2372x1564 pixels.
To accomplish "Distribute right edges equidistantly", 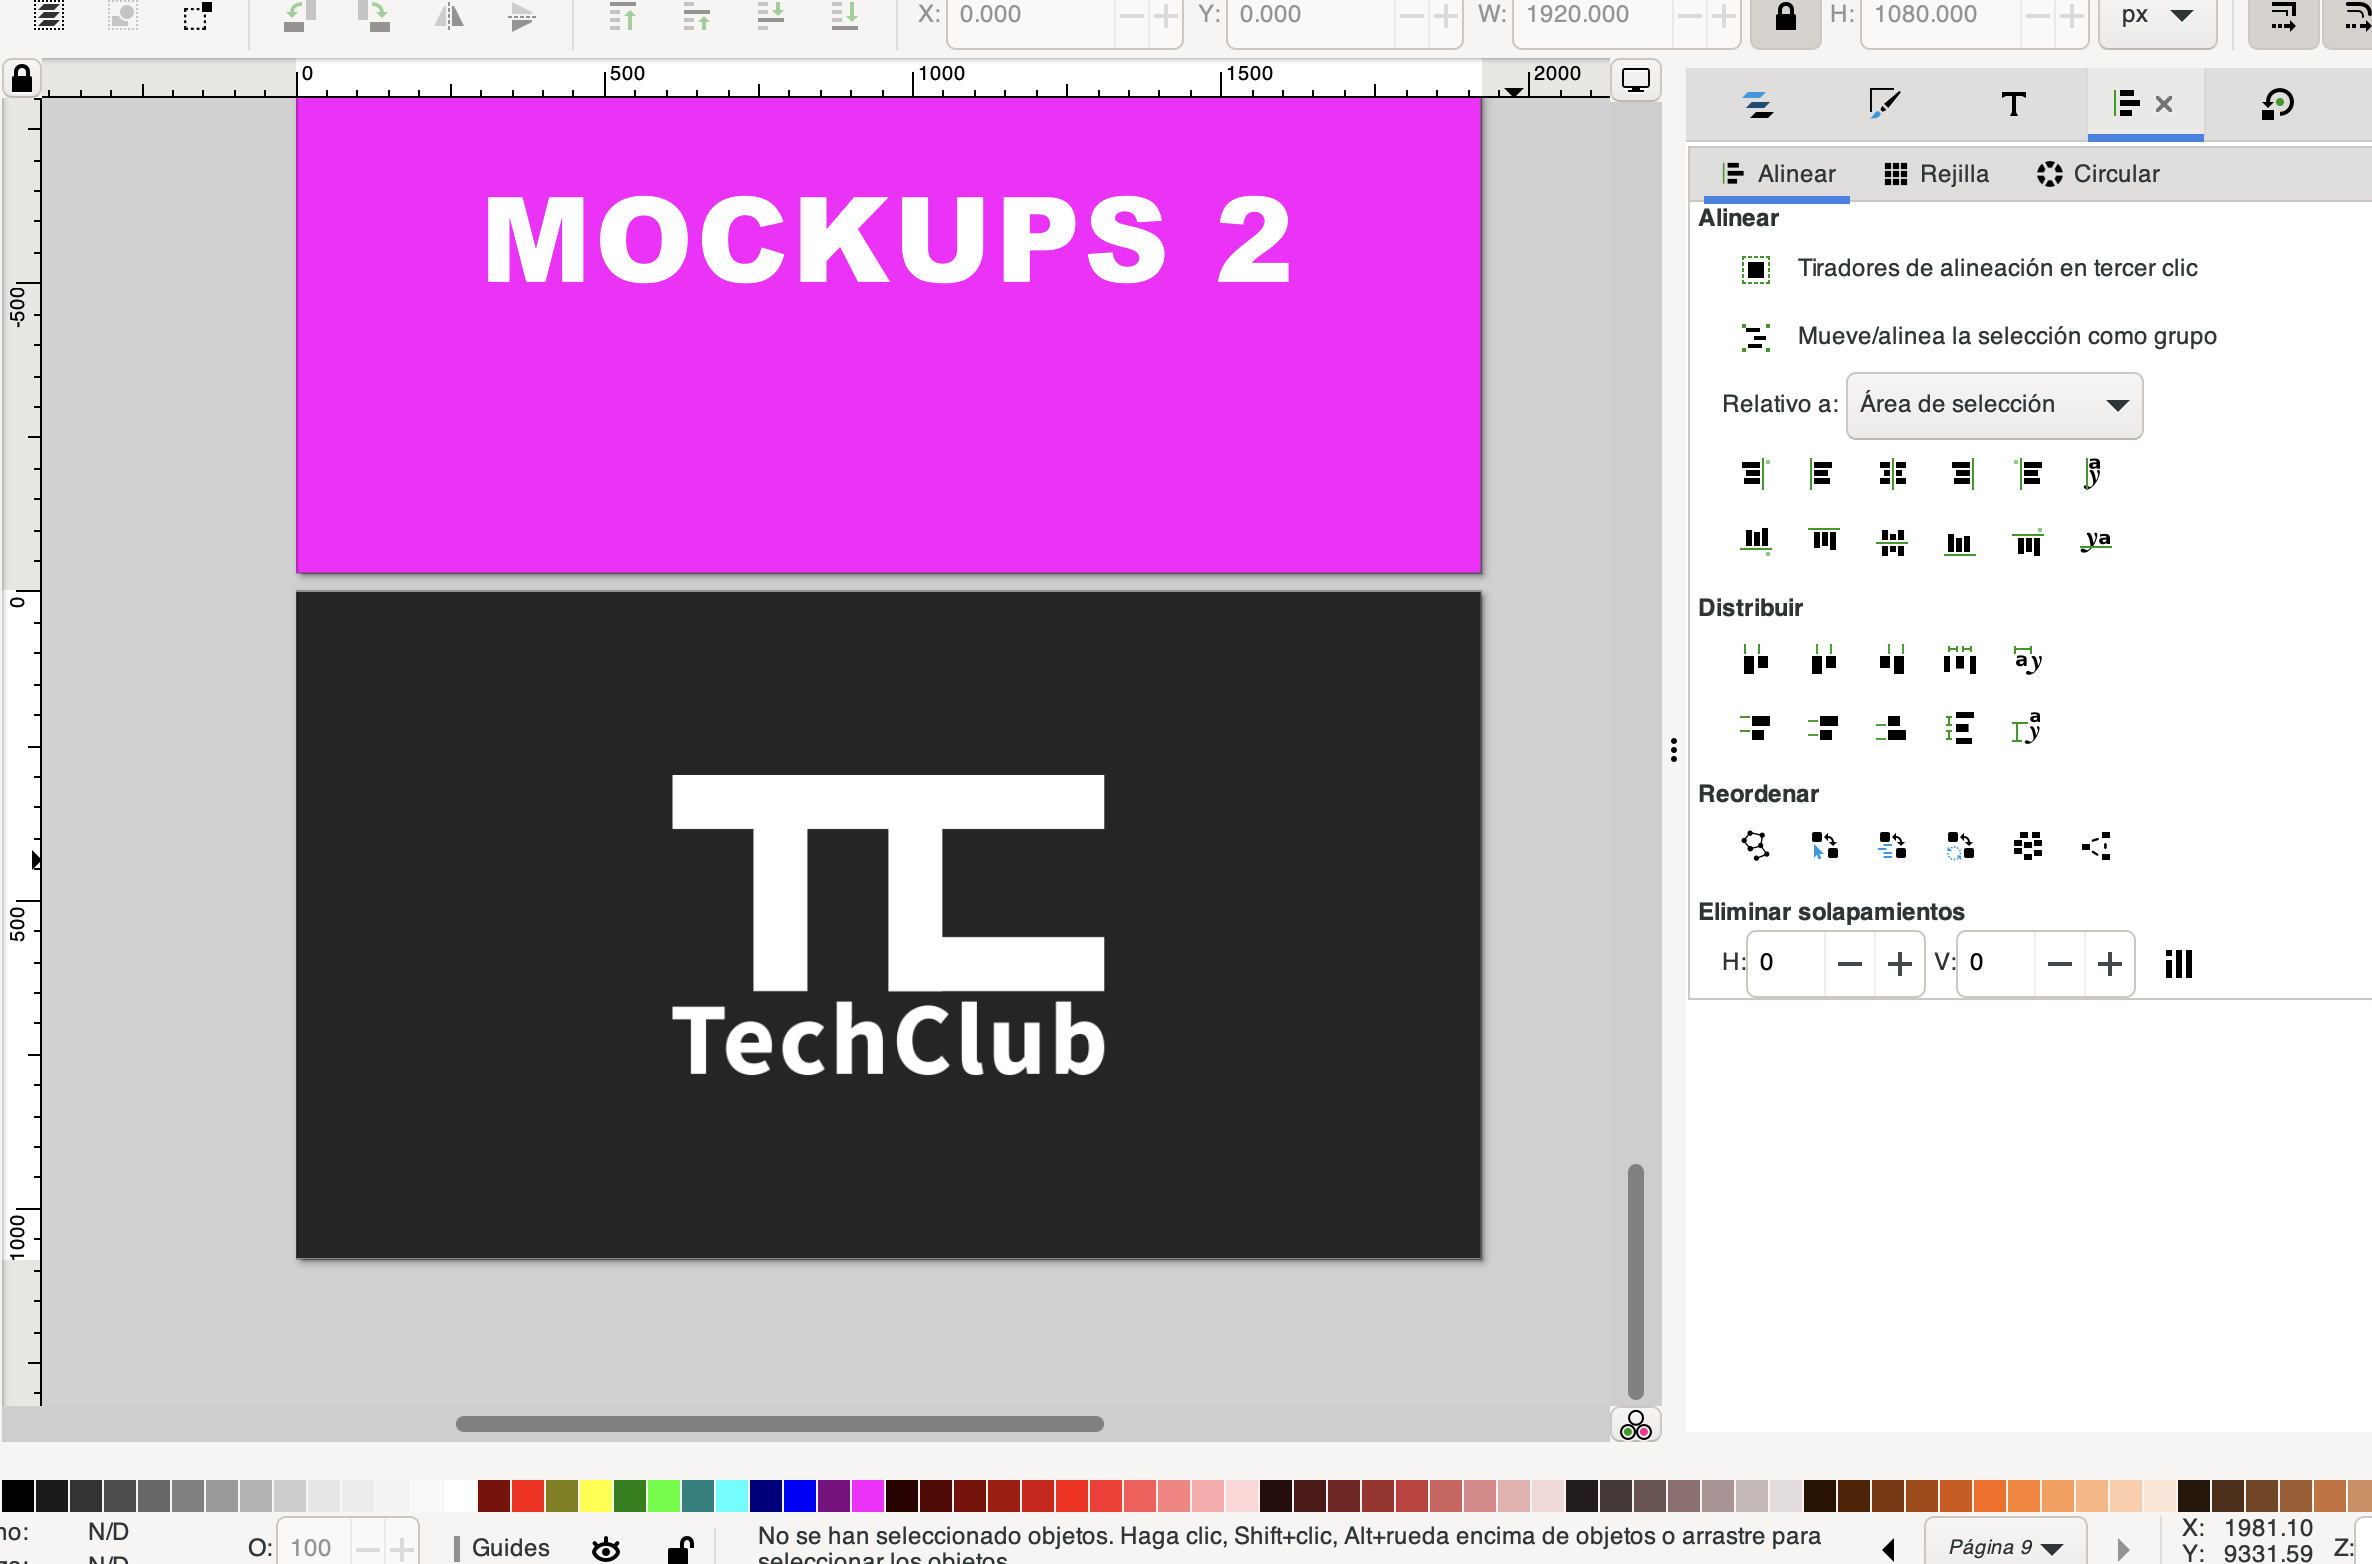I will [x=1892, y=659].
